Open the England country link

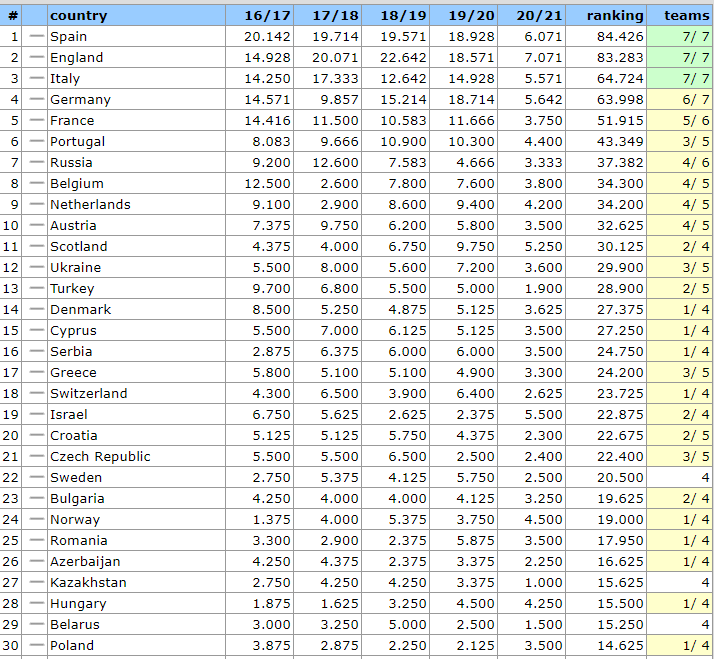[76, 57]
